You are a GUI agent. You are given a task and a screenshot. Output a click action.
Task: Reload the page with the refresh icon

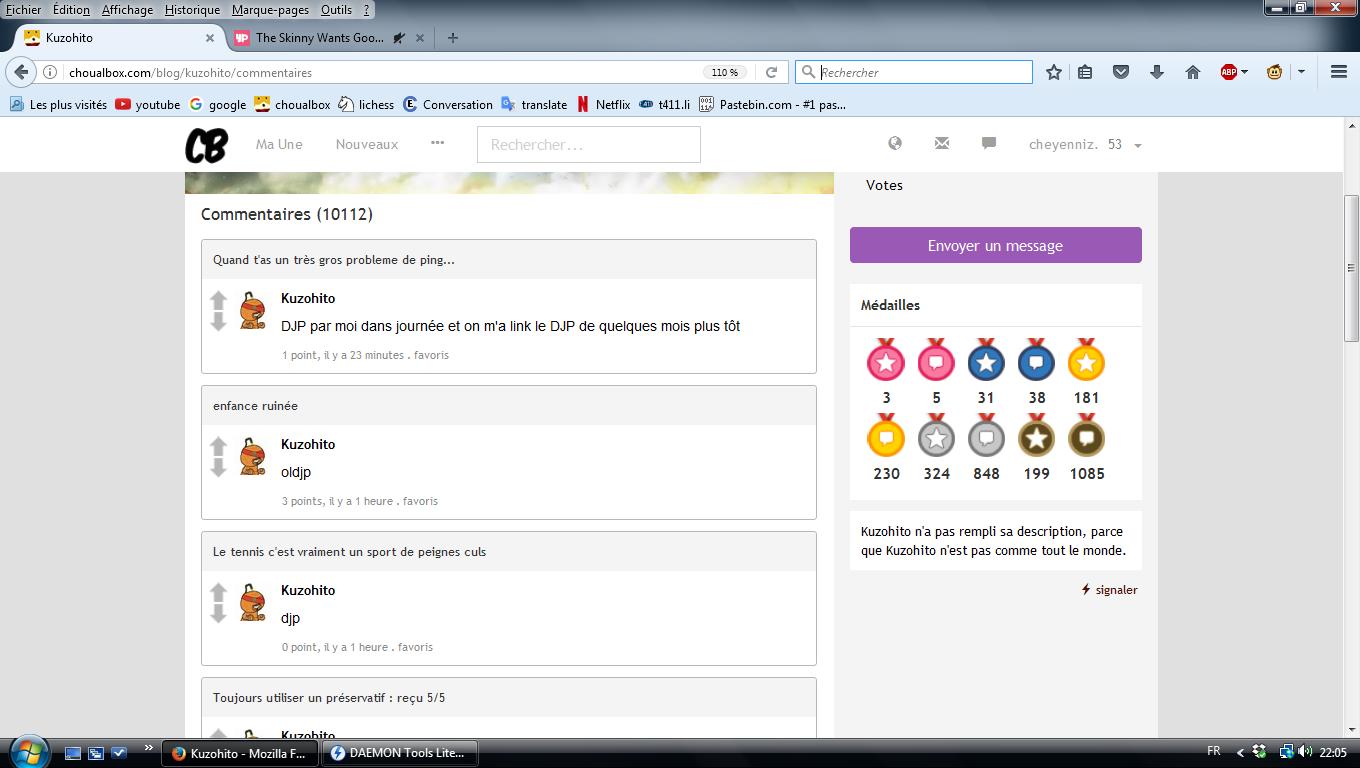[x=771, y=72]
